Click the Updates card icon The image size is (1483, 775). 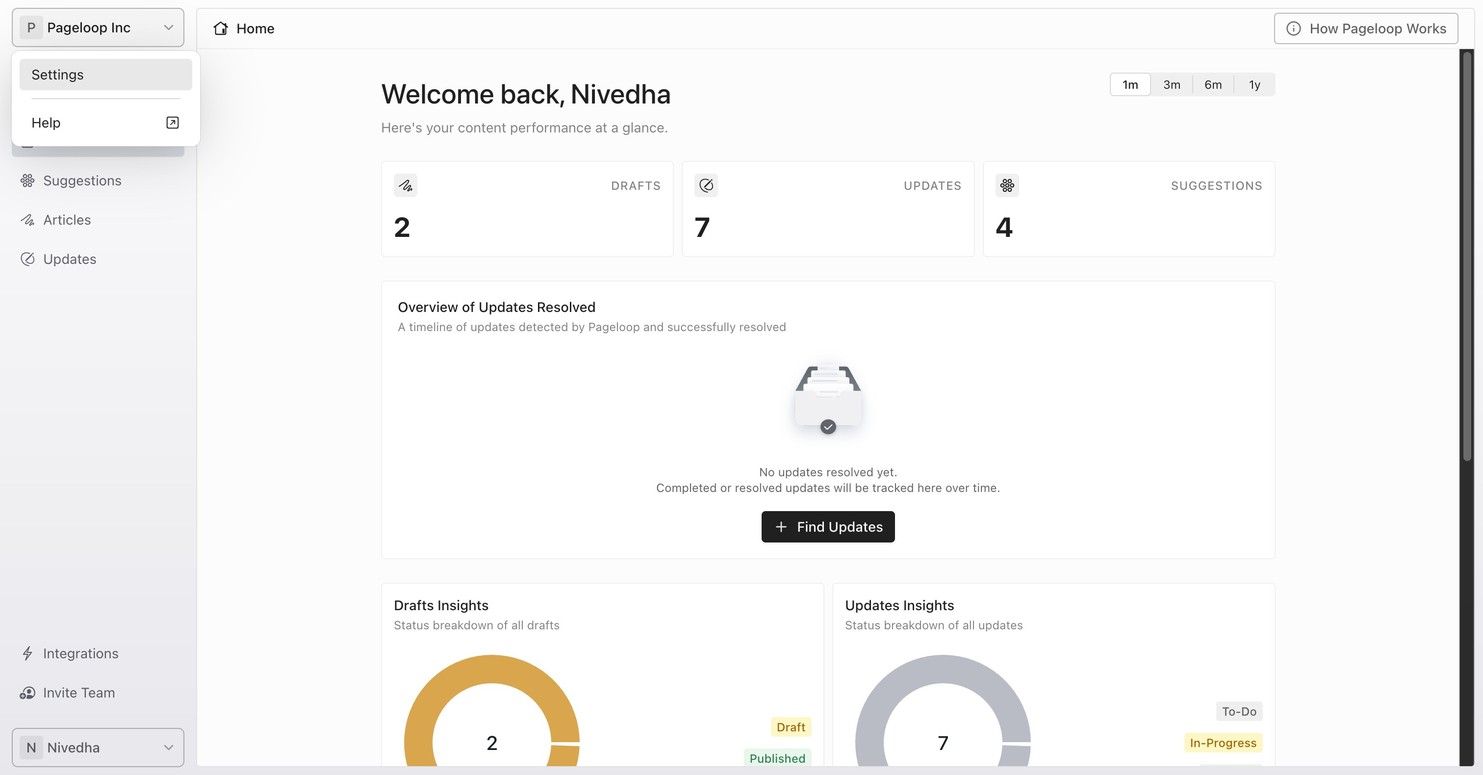706,185
